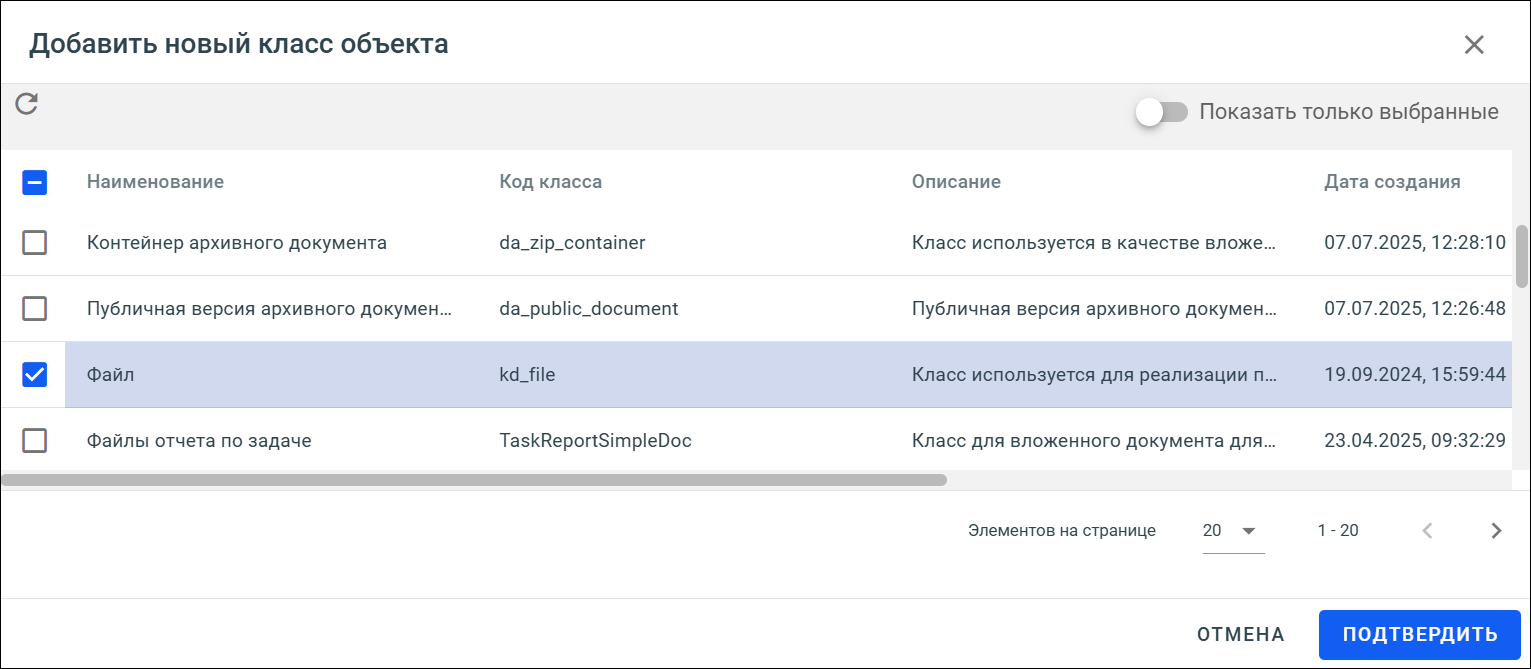Click the 'Дата создания' column header
The image size is (1531, 669).
[1392, 182]
